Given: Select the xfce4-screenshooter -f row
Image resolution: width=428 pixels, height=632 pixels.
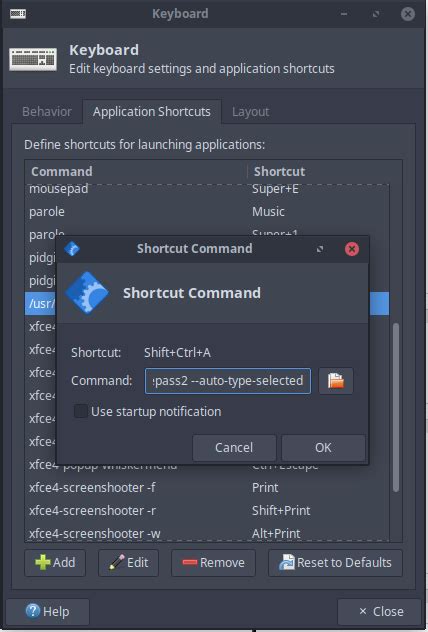Looking at the screenshot, I should coord(209,488).
